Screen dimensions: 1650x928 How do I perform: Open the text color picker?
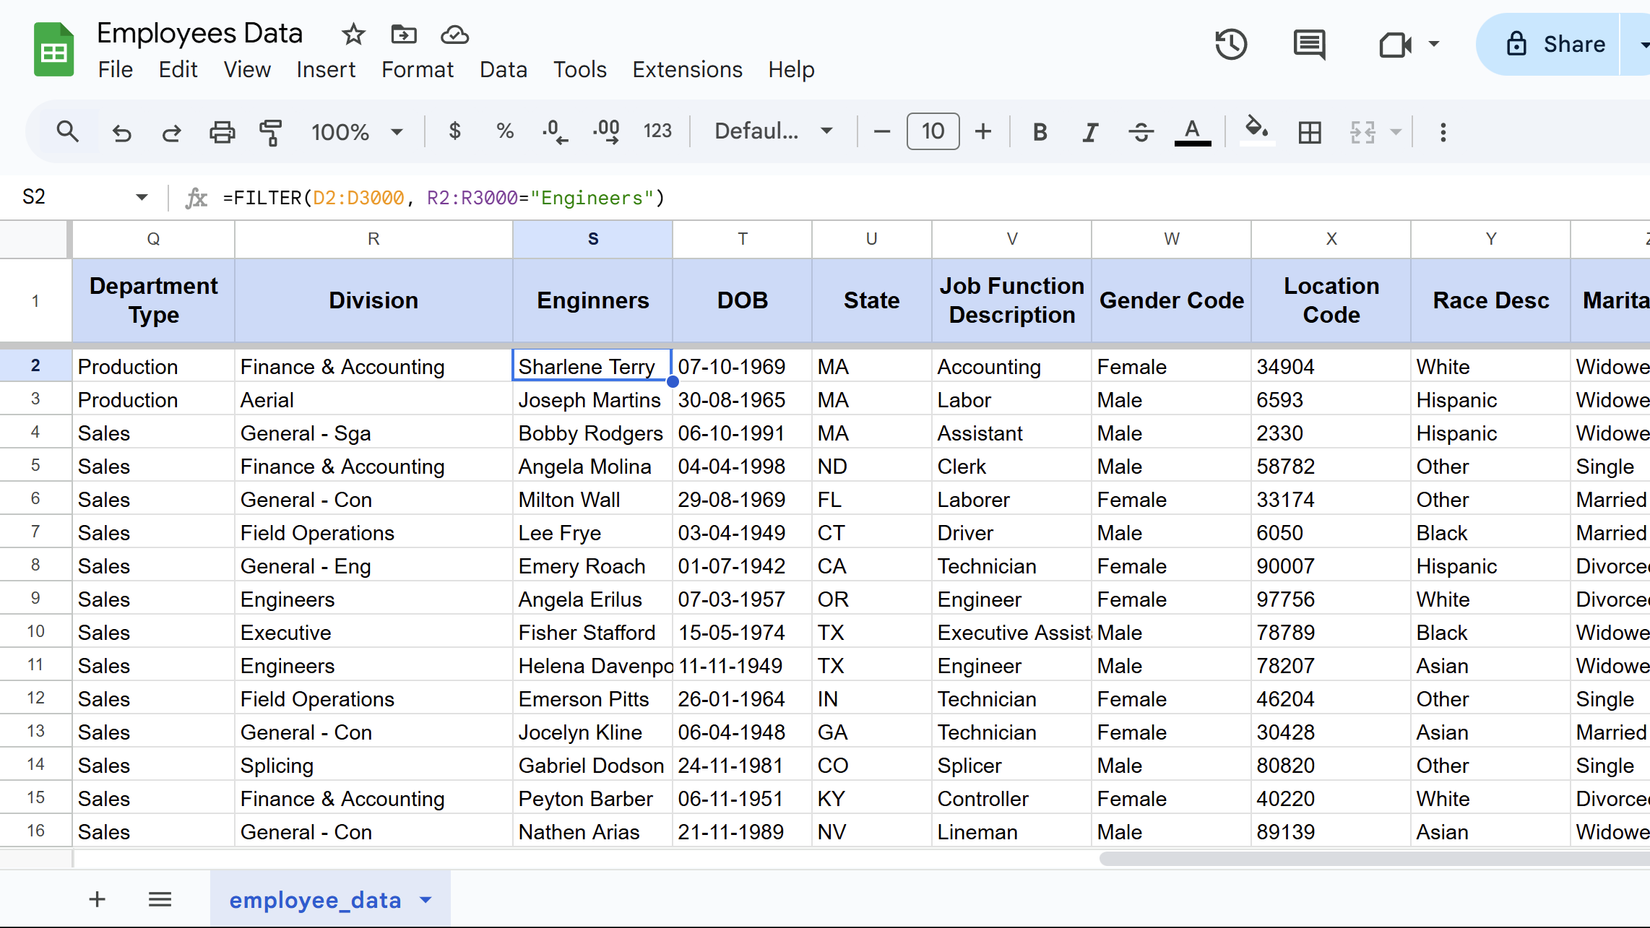[1192, 131]
